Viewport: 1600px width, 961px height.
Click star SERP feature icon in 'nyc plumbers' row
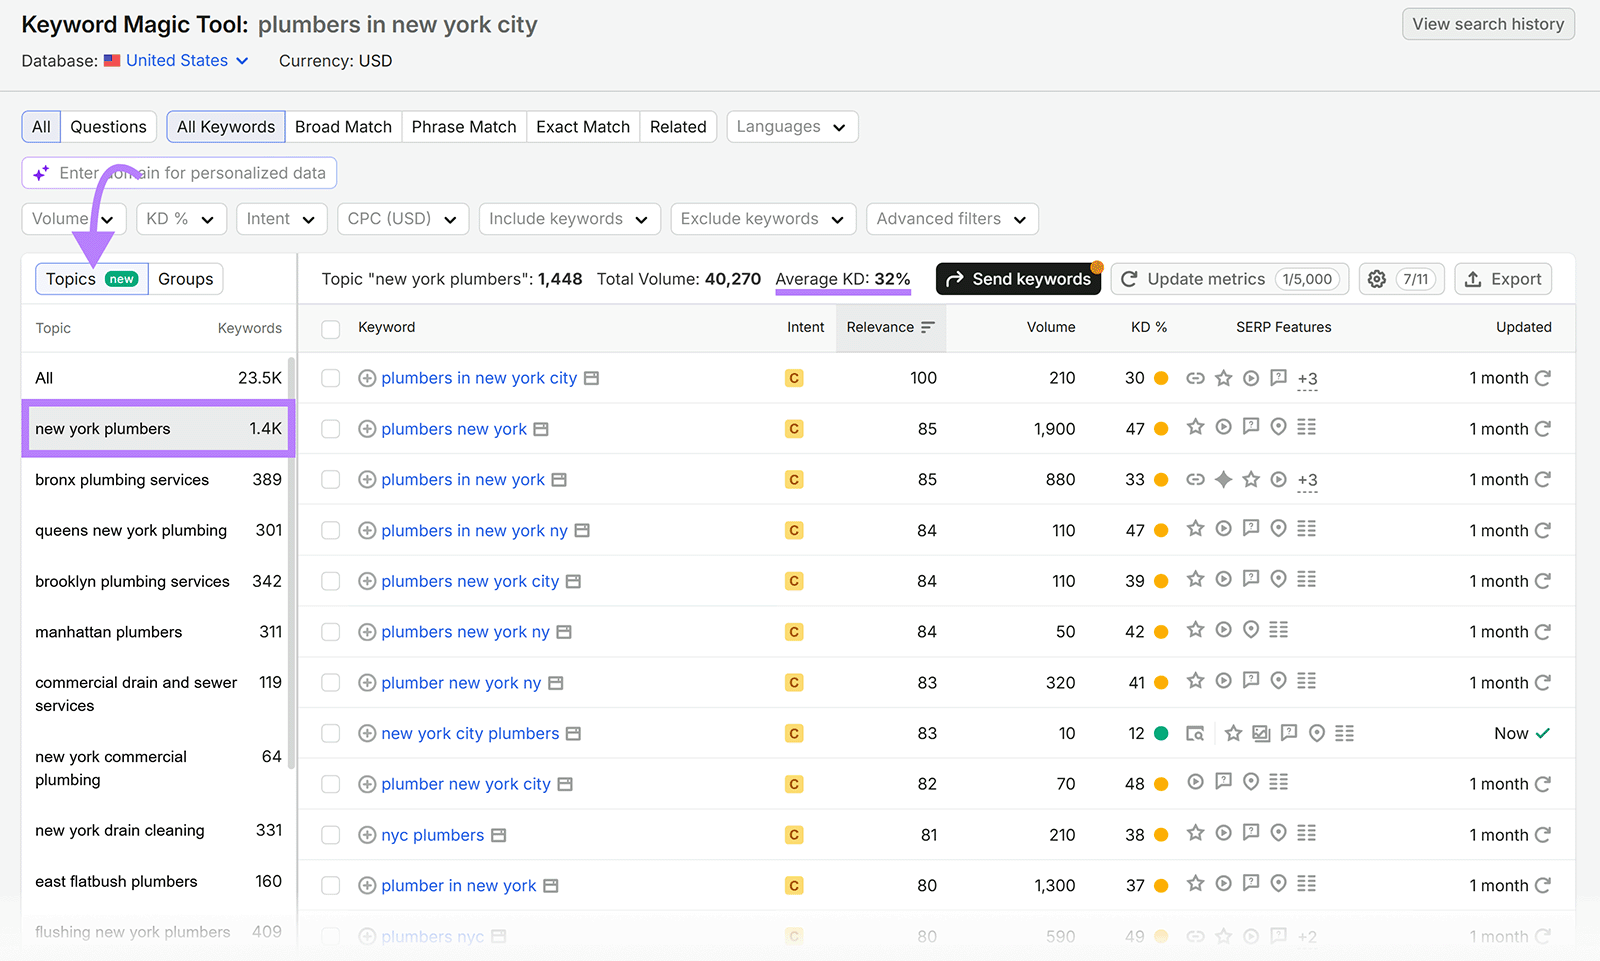(1195, 833)
